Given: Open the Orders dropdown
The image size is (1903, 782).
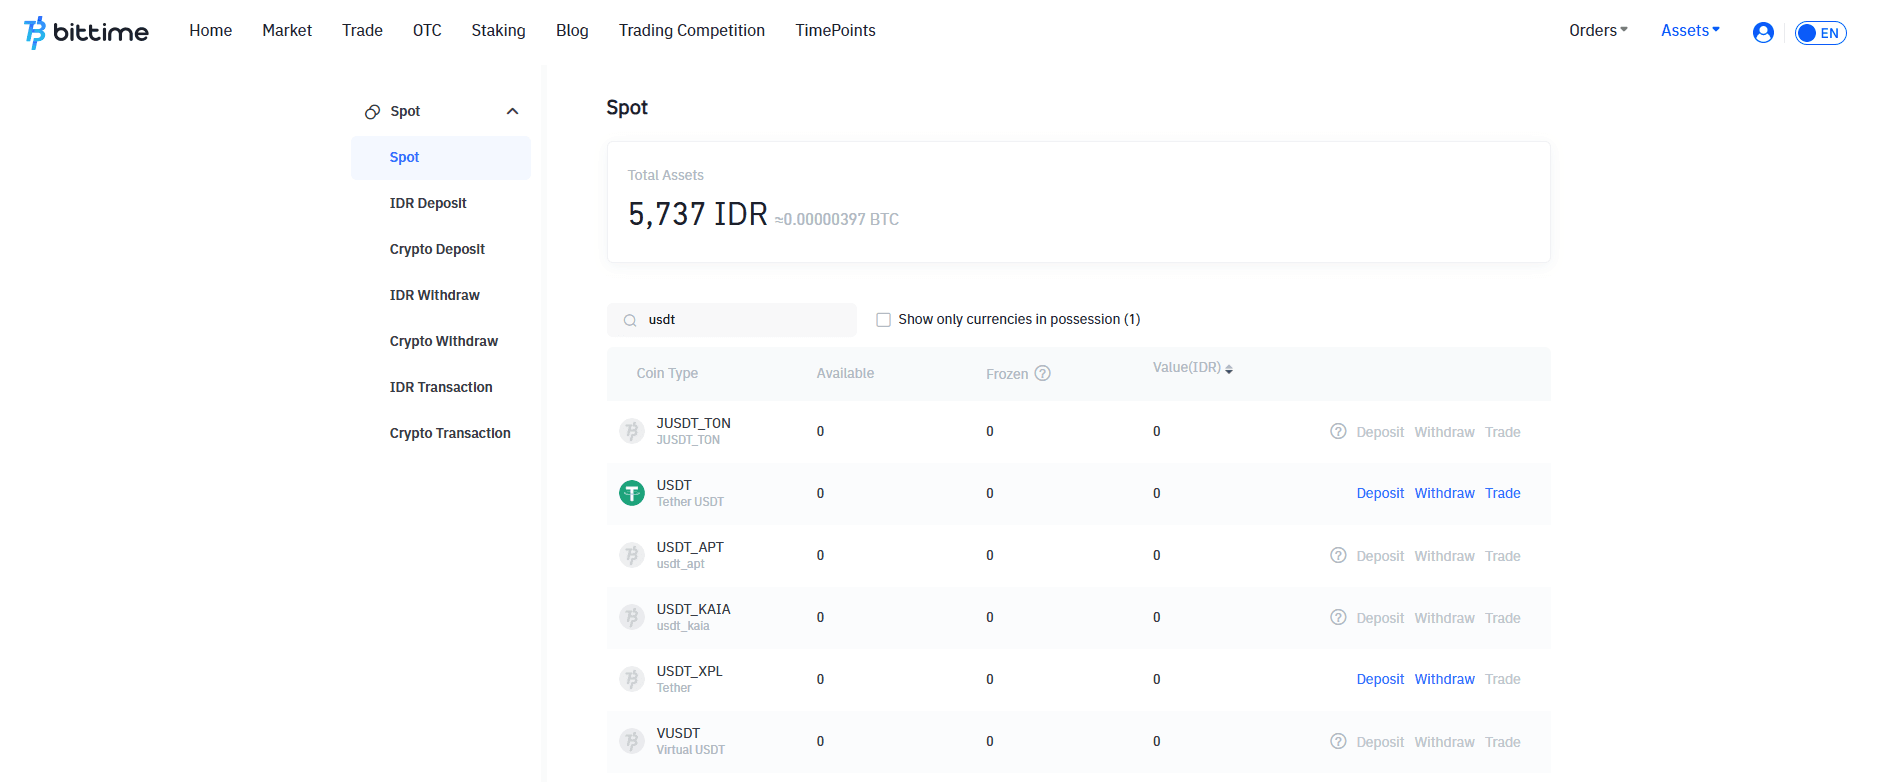Looking at the screenshot, I should (x=1598, y=31).
